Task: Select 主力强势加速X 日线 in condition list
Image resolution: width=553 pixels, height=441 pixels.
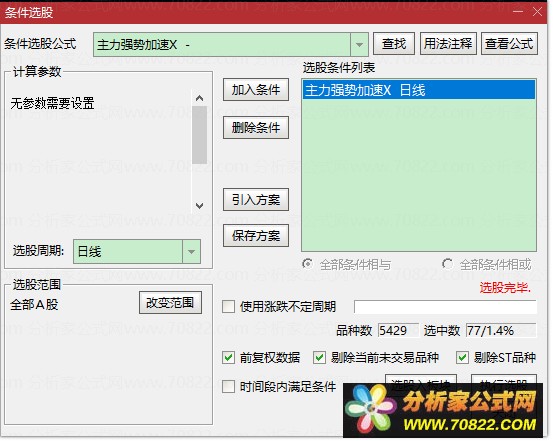Action: tap(419, 90)
